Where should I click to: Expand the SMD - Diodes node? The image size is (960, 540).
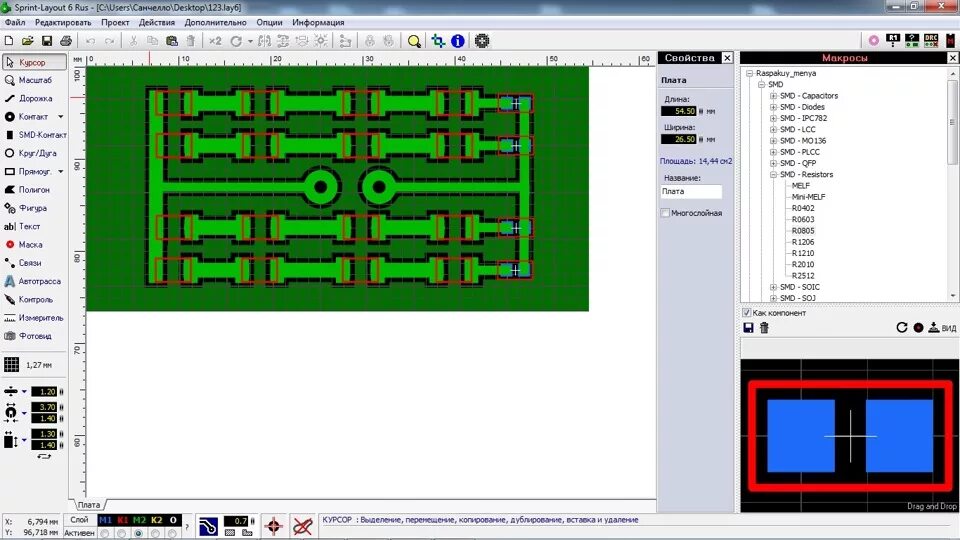point(773,107)
